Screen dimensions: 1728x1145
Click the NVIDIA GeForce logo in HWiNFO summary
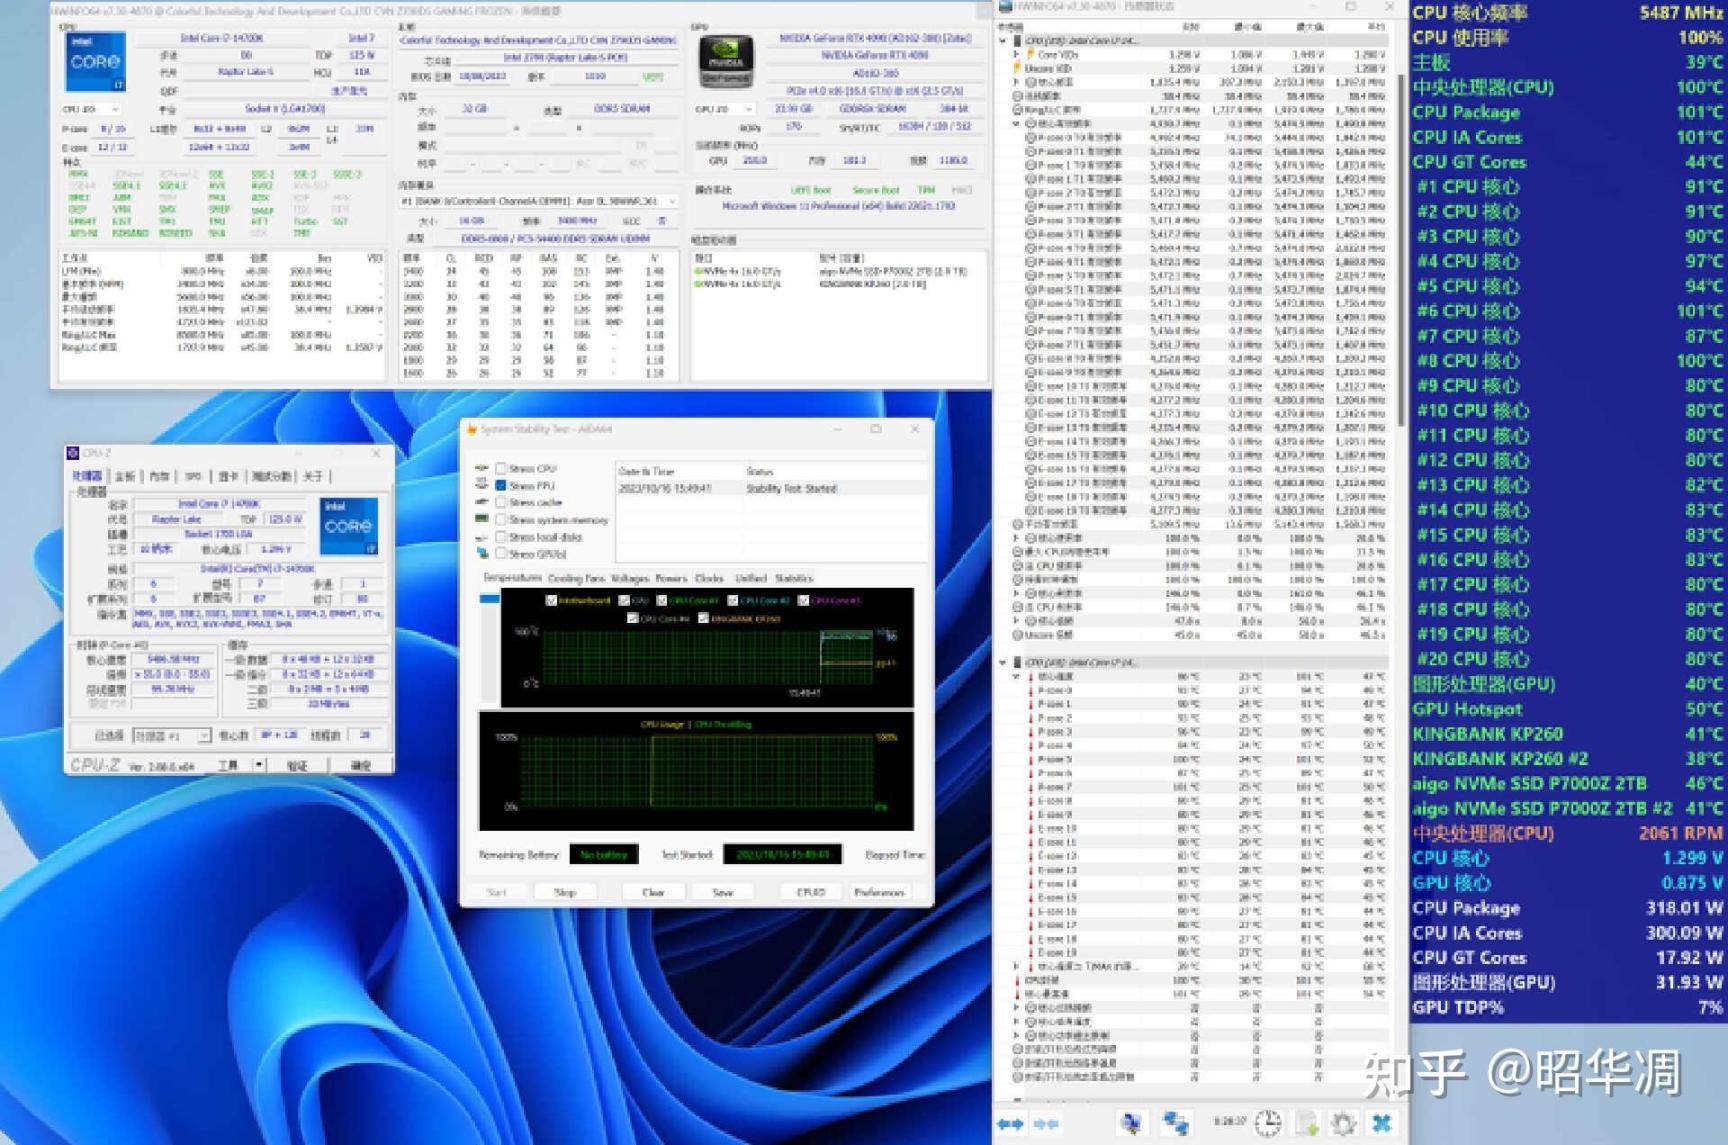pos(725,60)
